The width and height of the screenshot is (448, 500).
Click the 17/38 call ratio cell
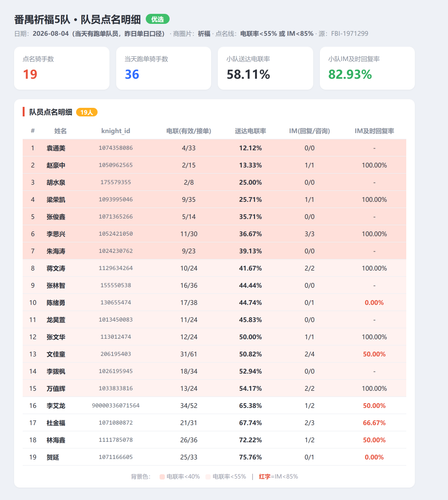point(189,302)
